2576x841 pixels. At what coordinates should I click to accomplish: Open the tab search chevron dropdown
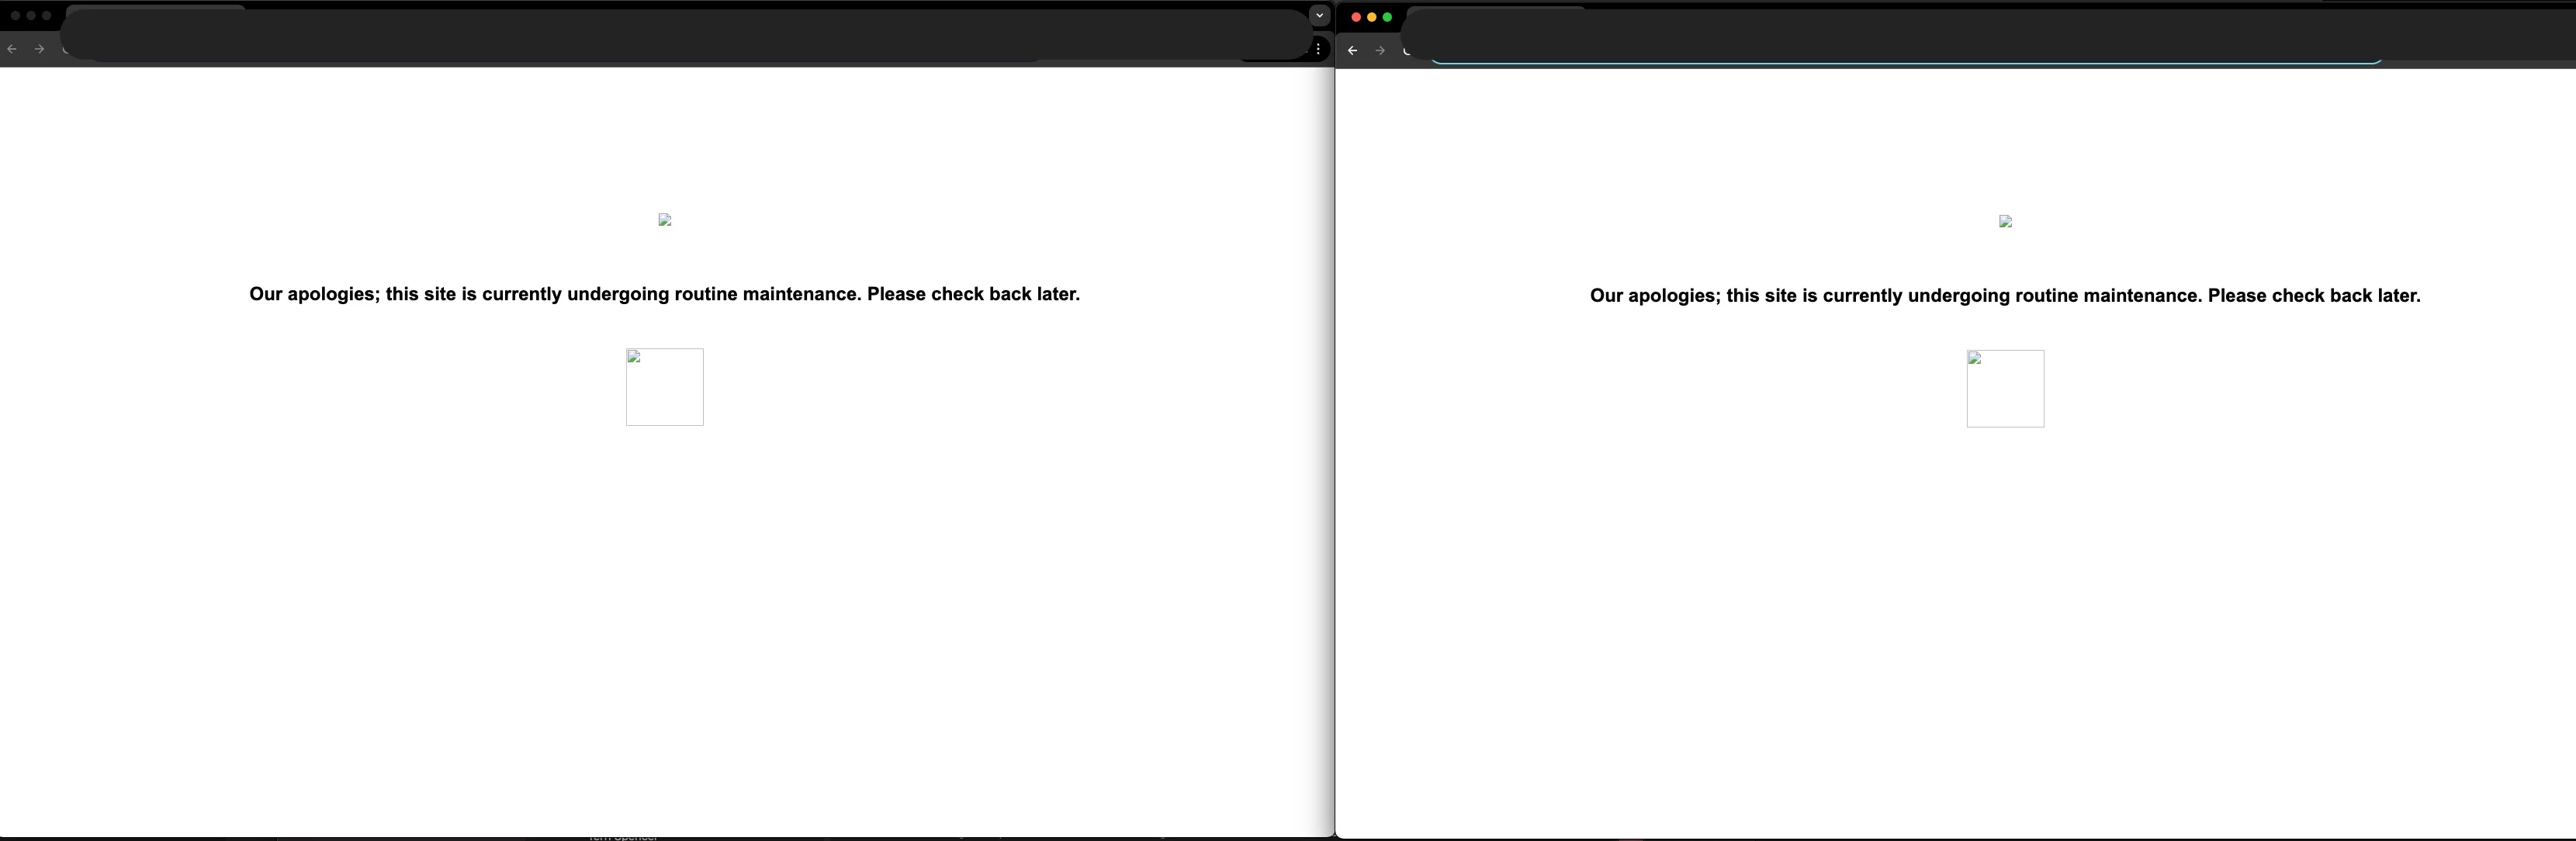tap(1319, 15)
